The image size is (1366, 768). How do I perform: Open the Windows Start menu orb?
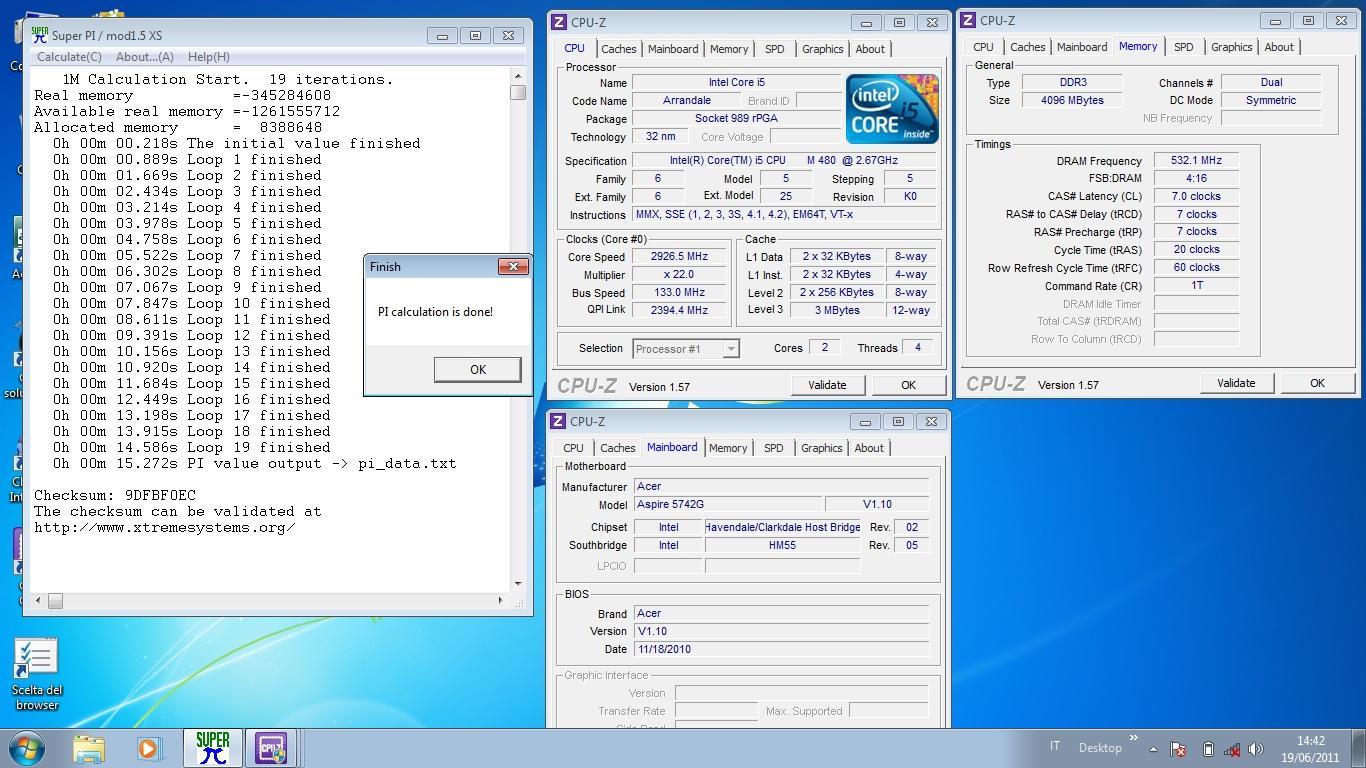click(x=27, y=748)
